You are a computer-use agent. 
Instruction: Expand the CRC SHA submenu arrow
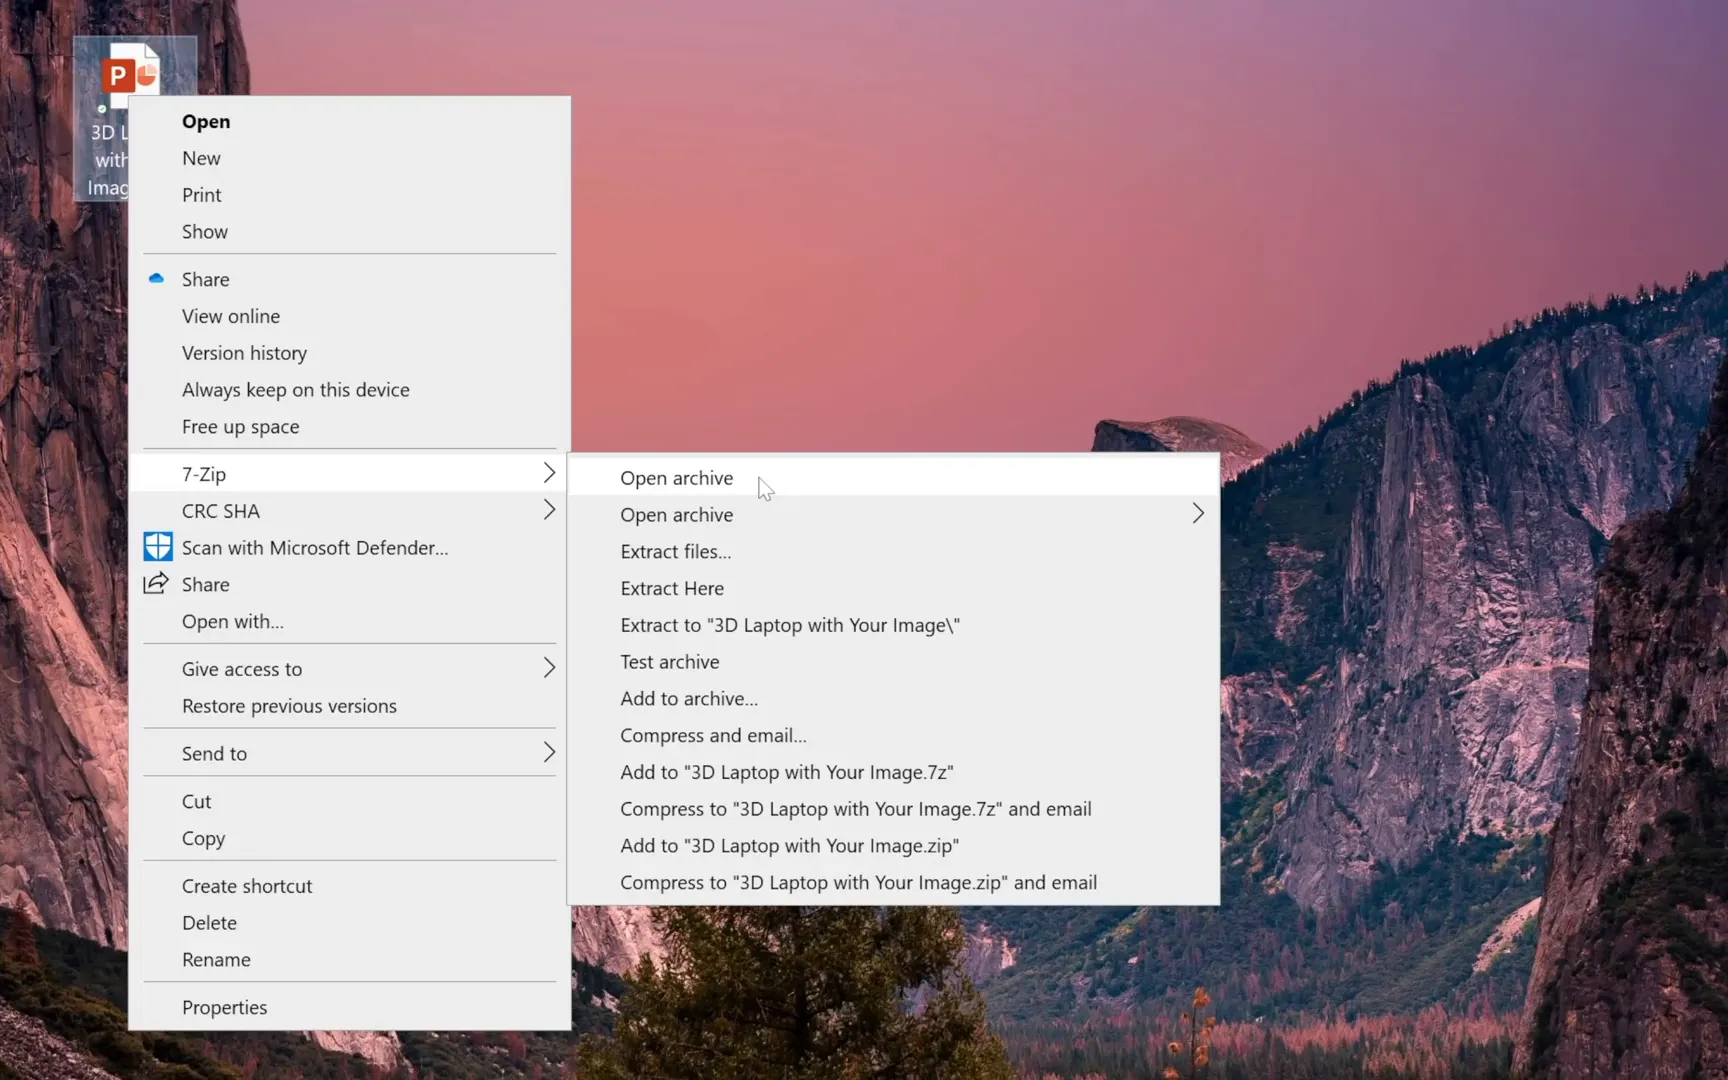(x=548, y=510)
